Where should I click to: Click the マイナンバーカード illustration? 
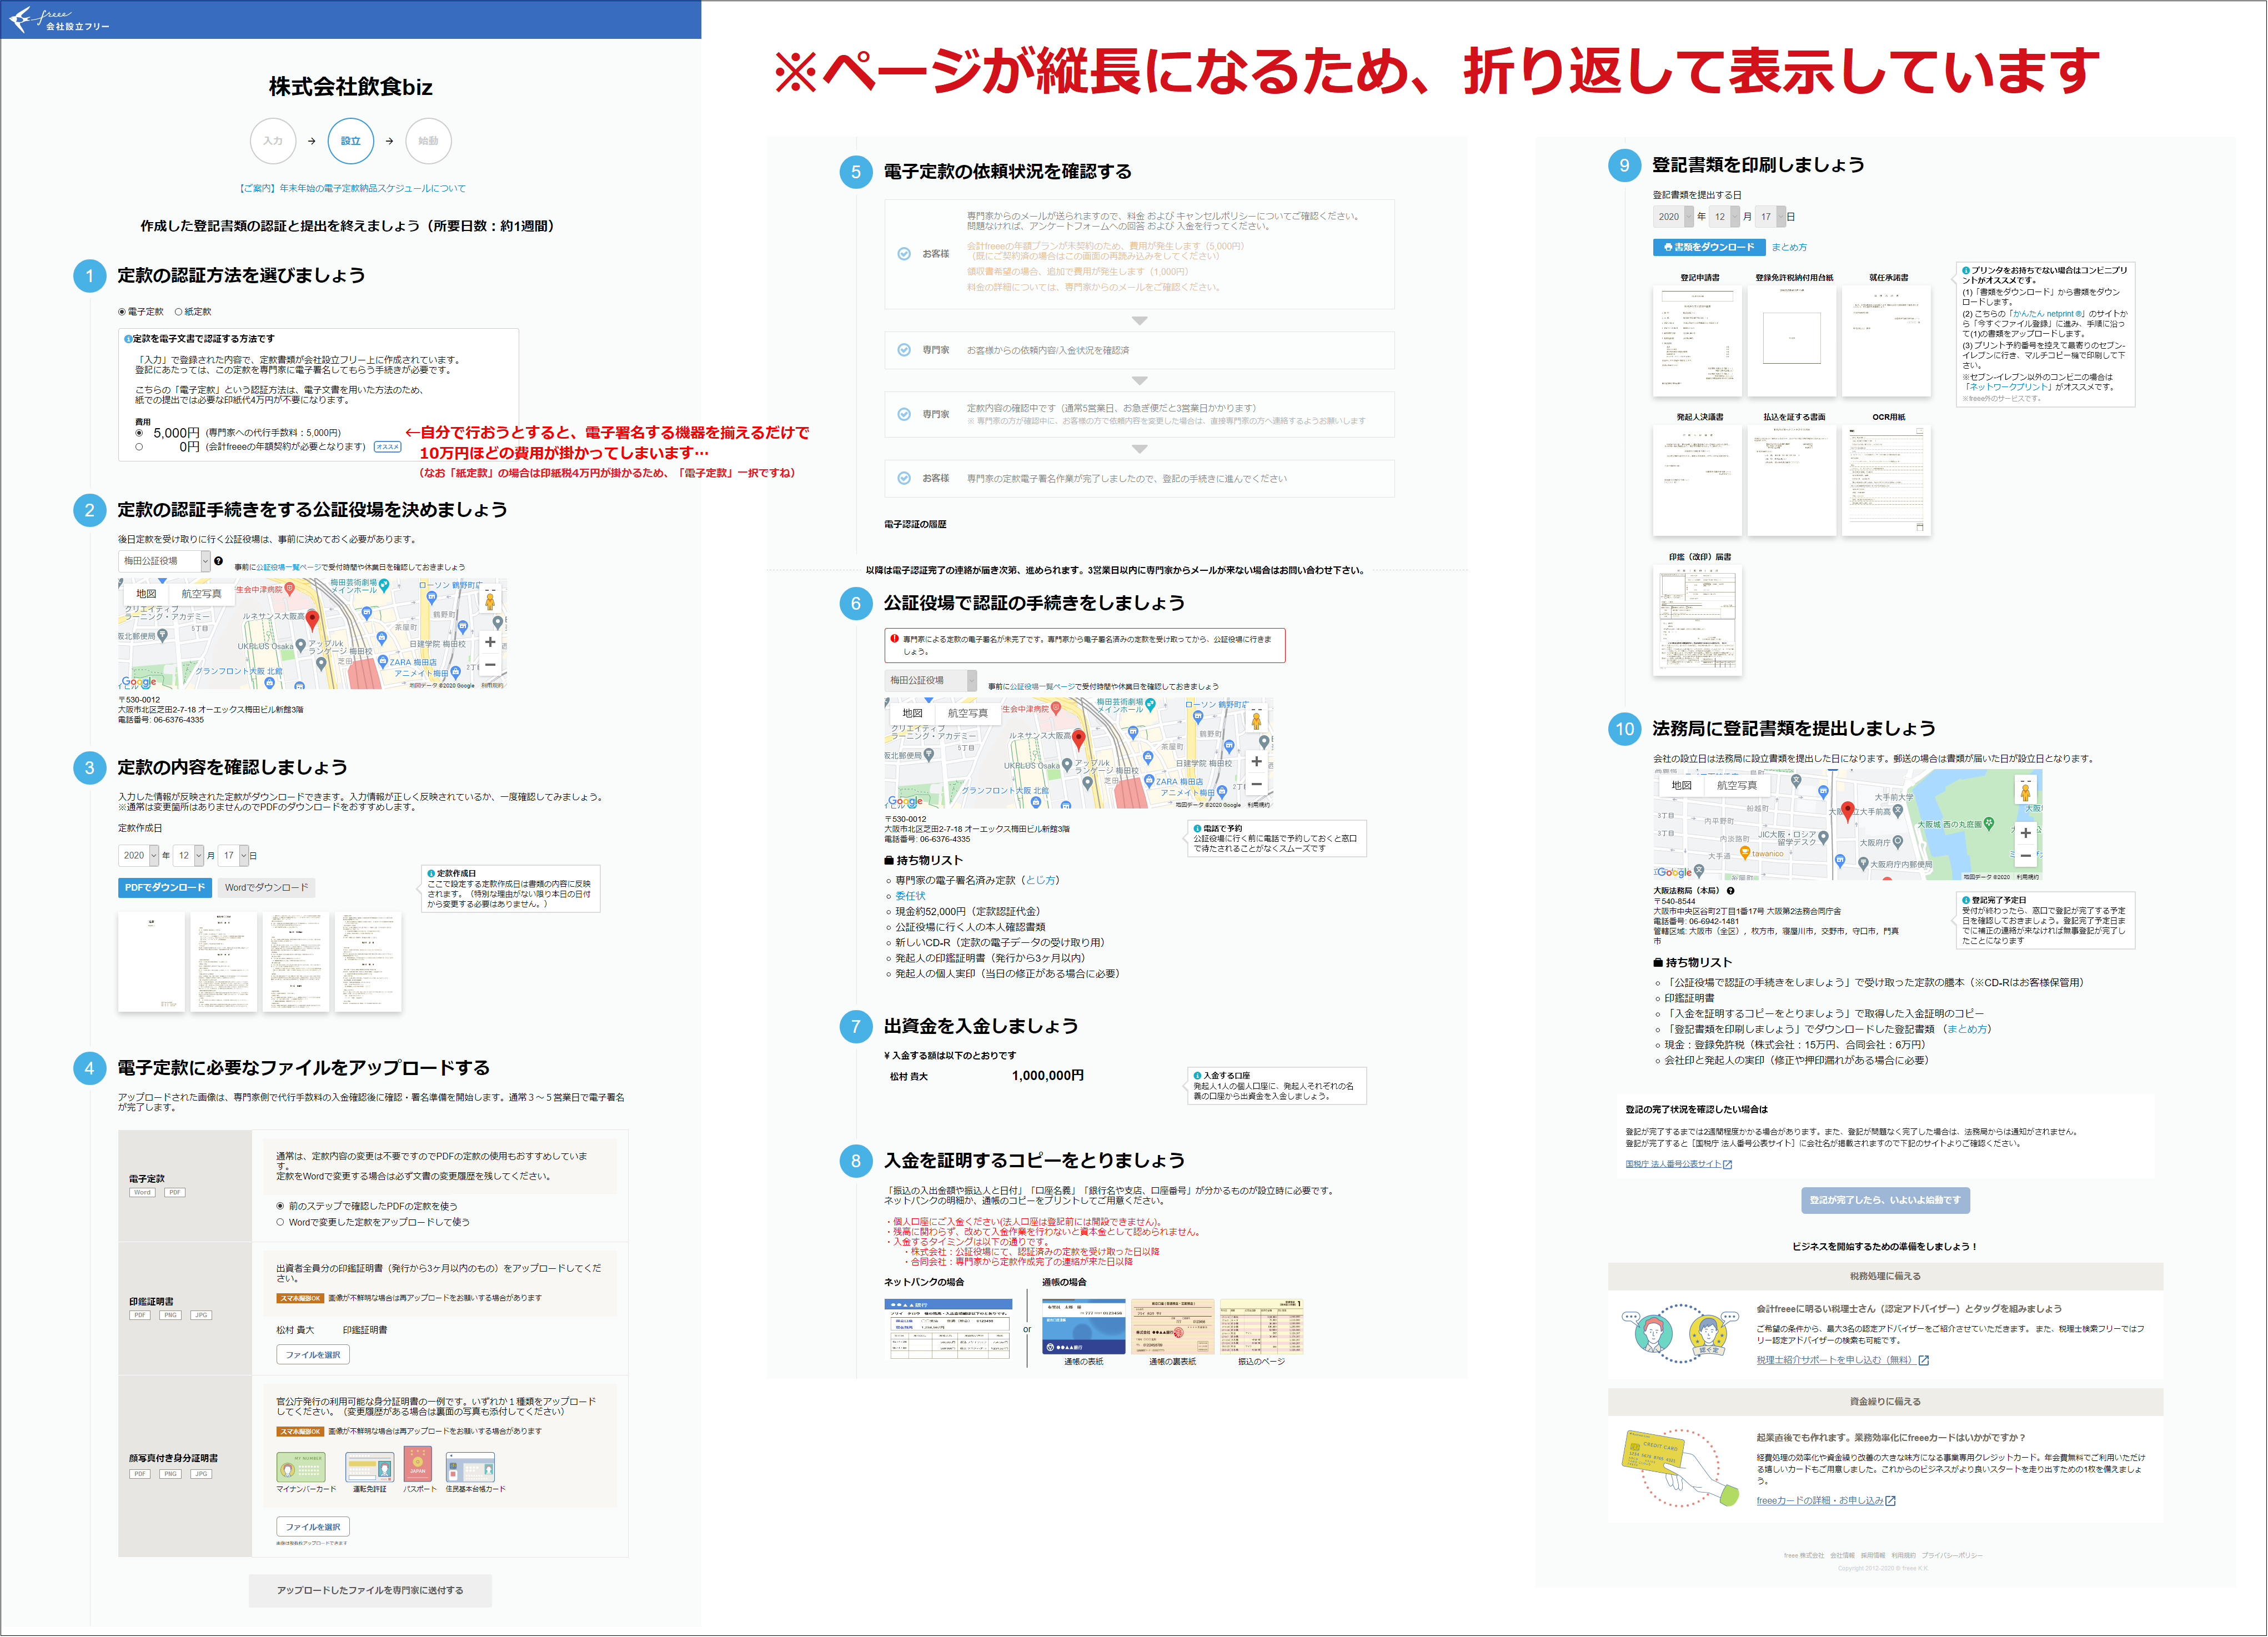pos(300,1467)
